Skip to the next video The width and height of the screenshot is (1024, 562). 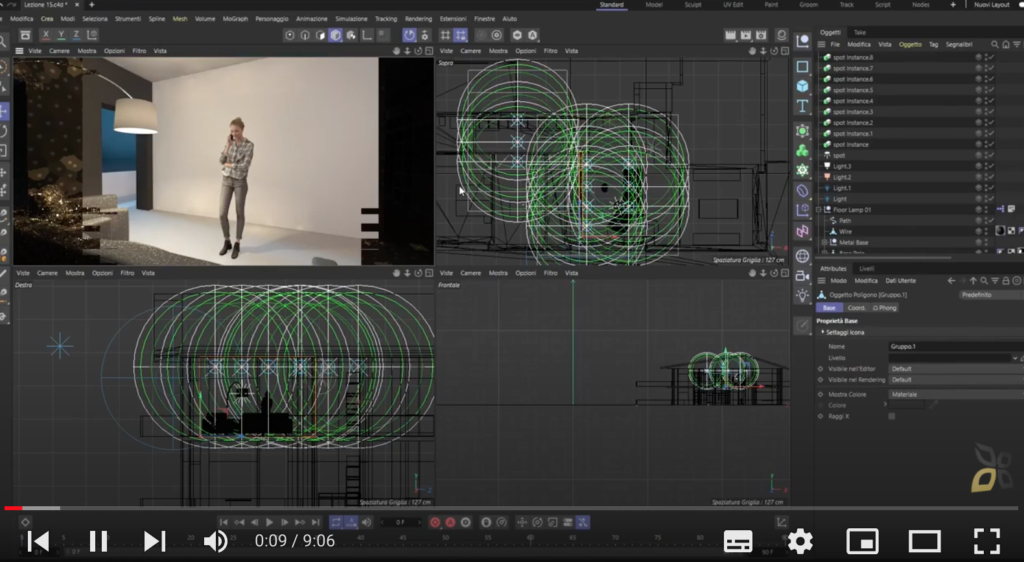[x=154, y=541]
